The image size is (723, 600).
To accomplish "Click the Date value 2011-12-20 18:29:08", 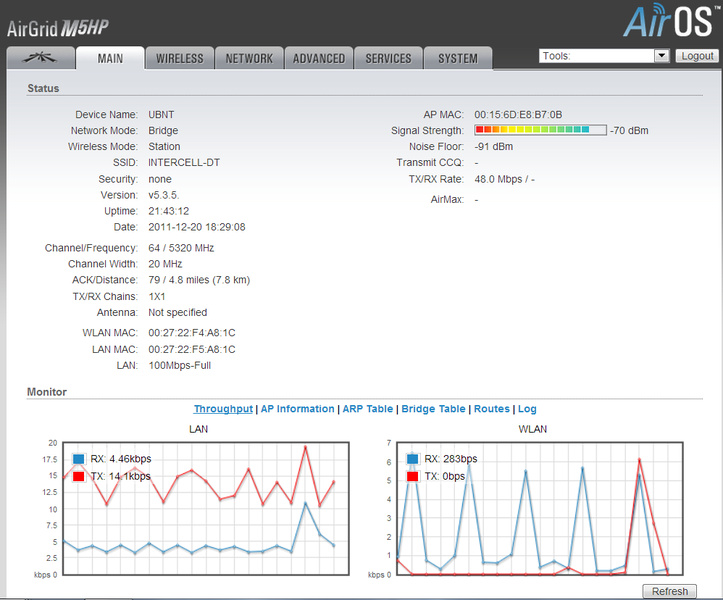I will point(197,227).
